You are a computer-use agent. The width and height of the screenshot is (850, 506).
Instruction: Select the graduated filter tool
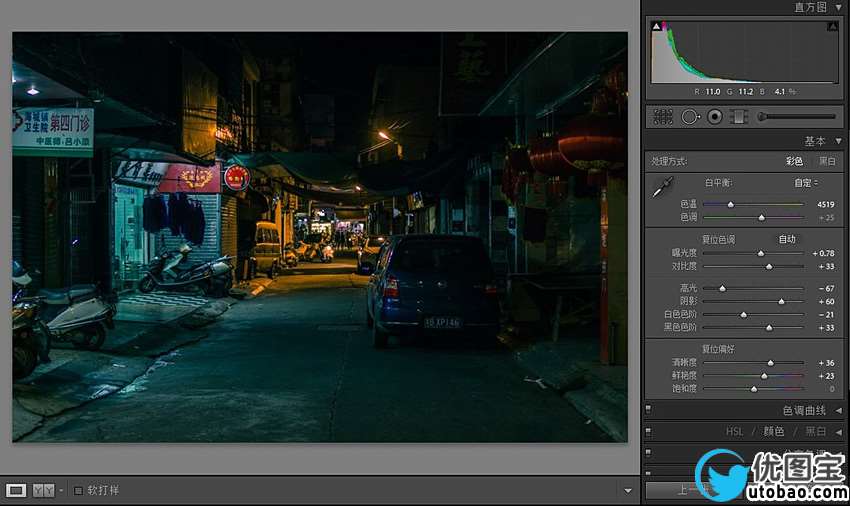pos(739,117)
